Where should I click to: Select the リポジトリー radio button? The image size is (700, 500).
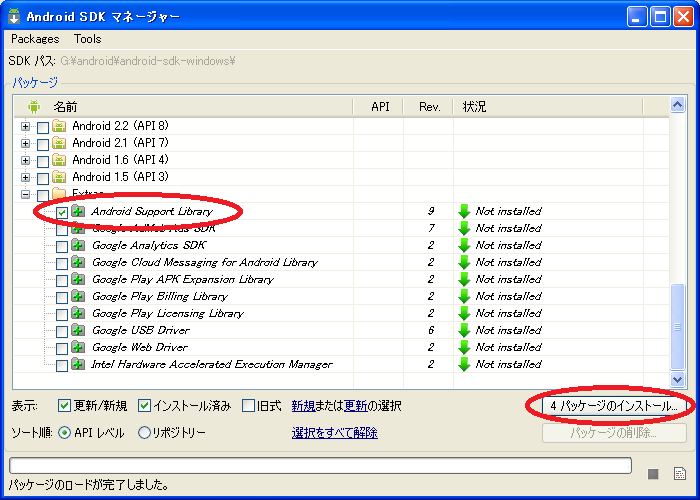pyautogui.click(x=145, y=432)
